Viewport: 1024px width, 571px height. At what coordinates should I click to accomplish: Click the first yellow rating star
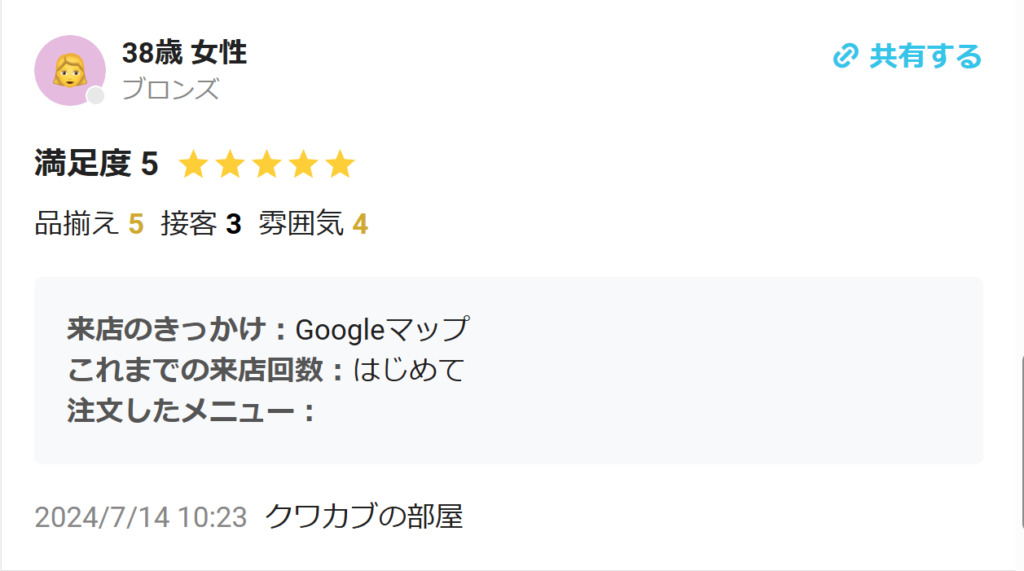tap(194, 164)
